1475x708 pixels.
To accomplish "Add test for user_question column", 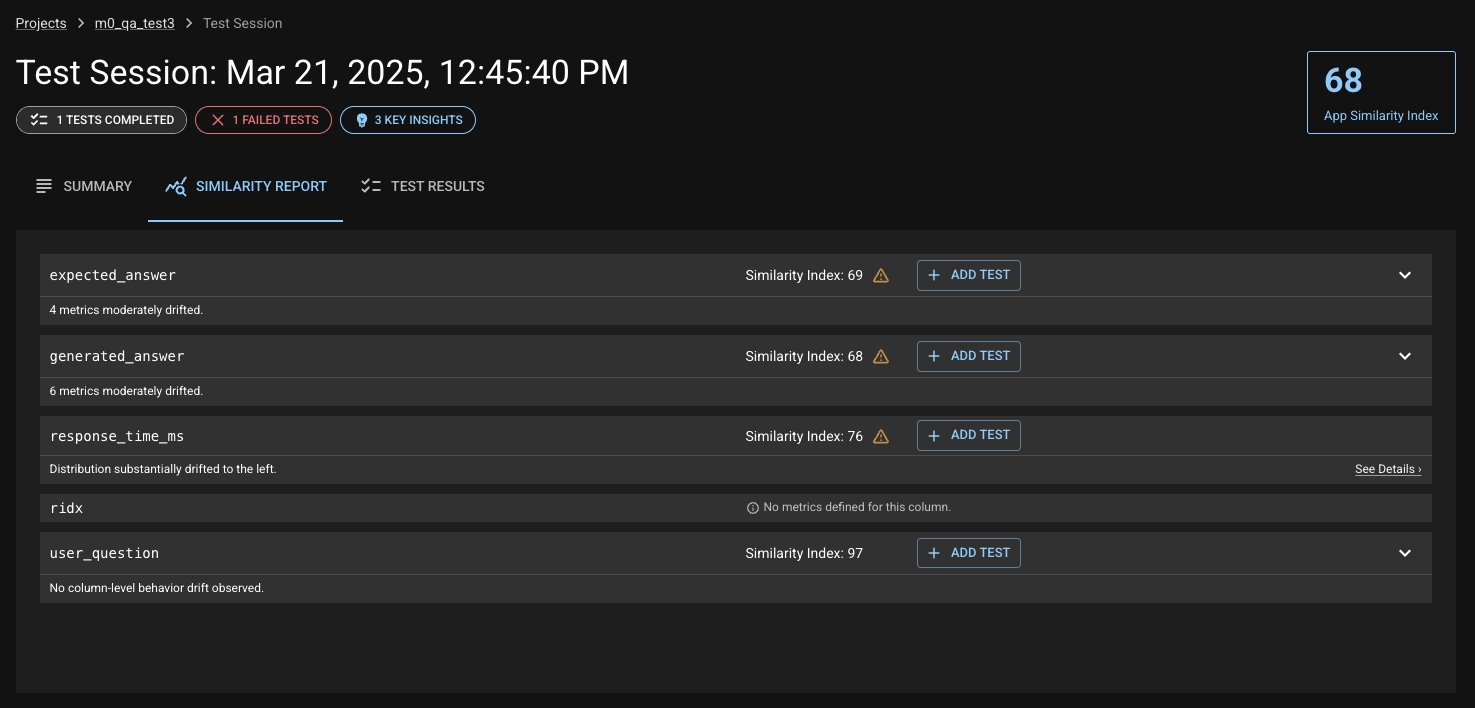I will pyautogui.click(x=968, y=553).
